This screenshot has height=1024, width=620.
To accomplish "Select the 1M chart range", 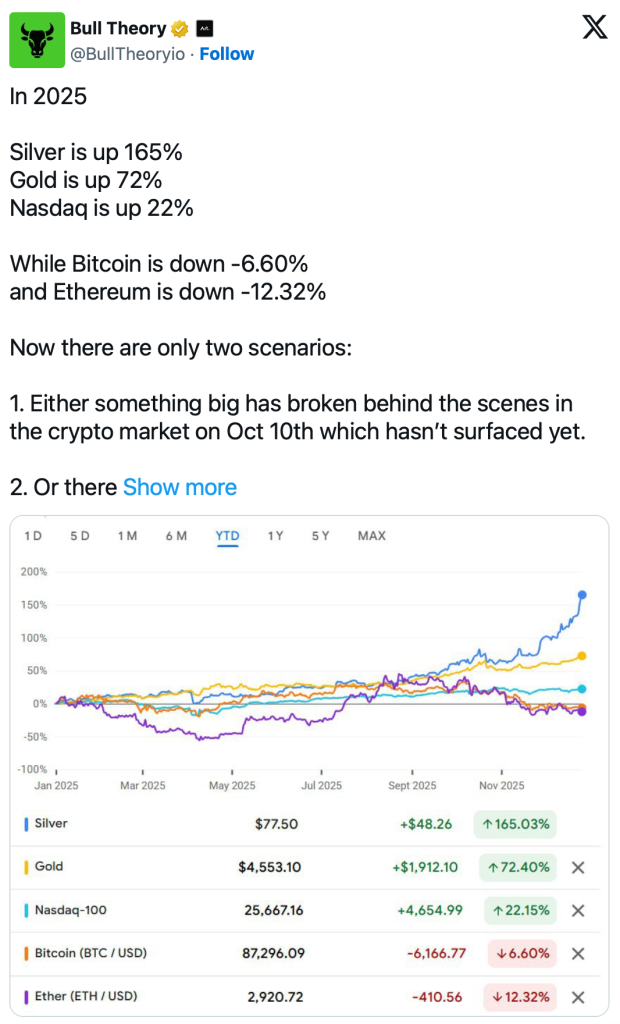I will click(127, 536).
